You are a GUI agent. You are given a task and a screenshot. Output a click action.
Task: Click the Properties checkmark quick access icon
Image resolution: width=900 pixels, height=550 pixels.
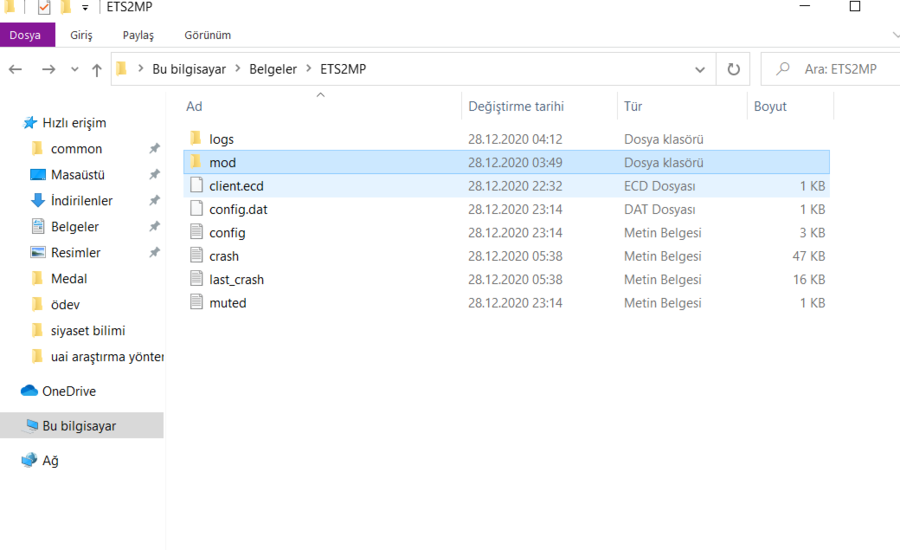click(44, 7)
